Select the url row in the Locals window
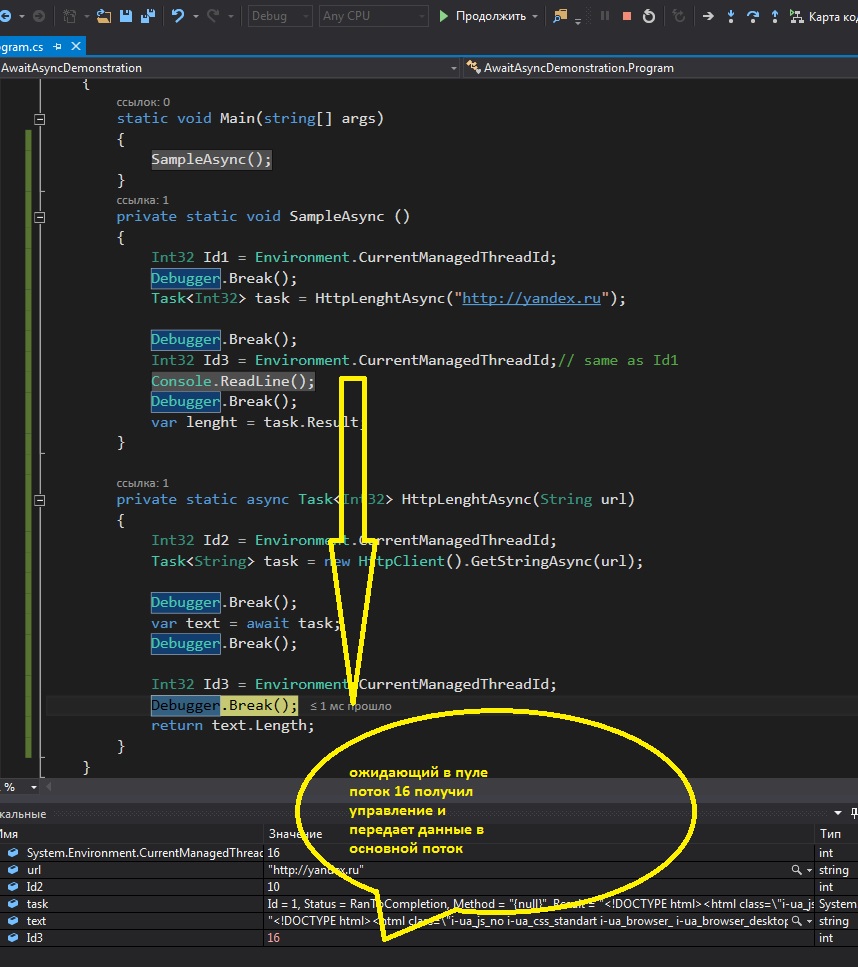 [100, 870]
